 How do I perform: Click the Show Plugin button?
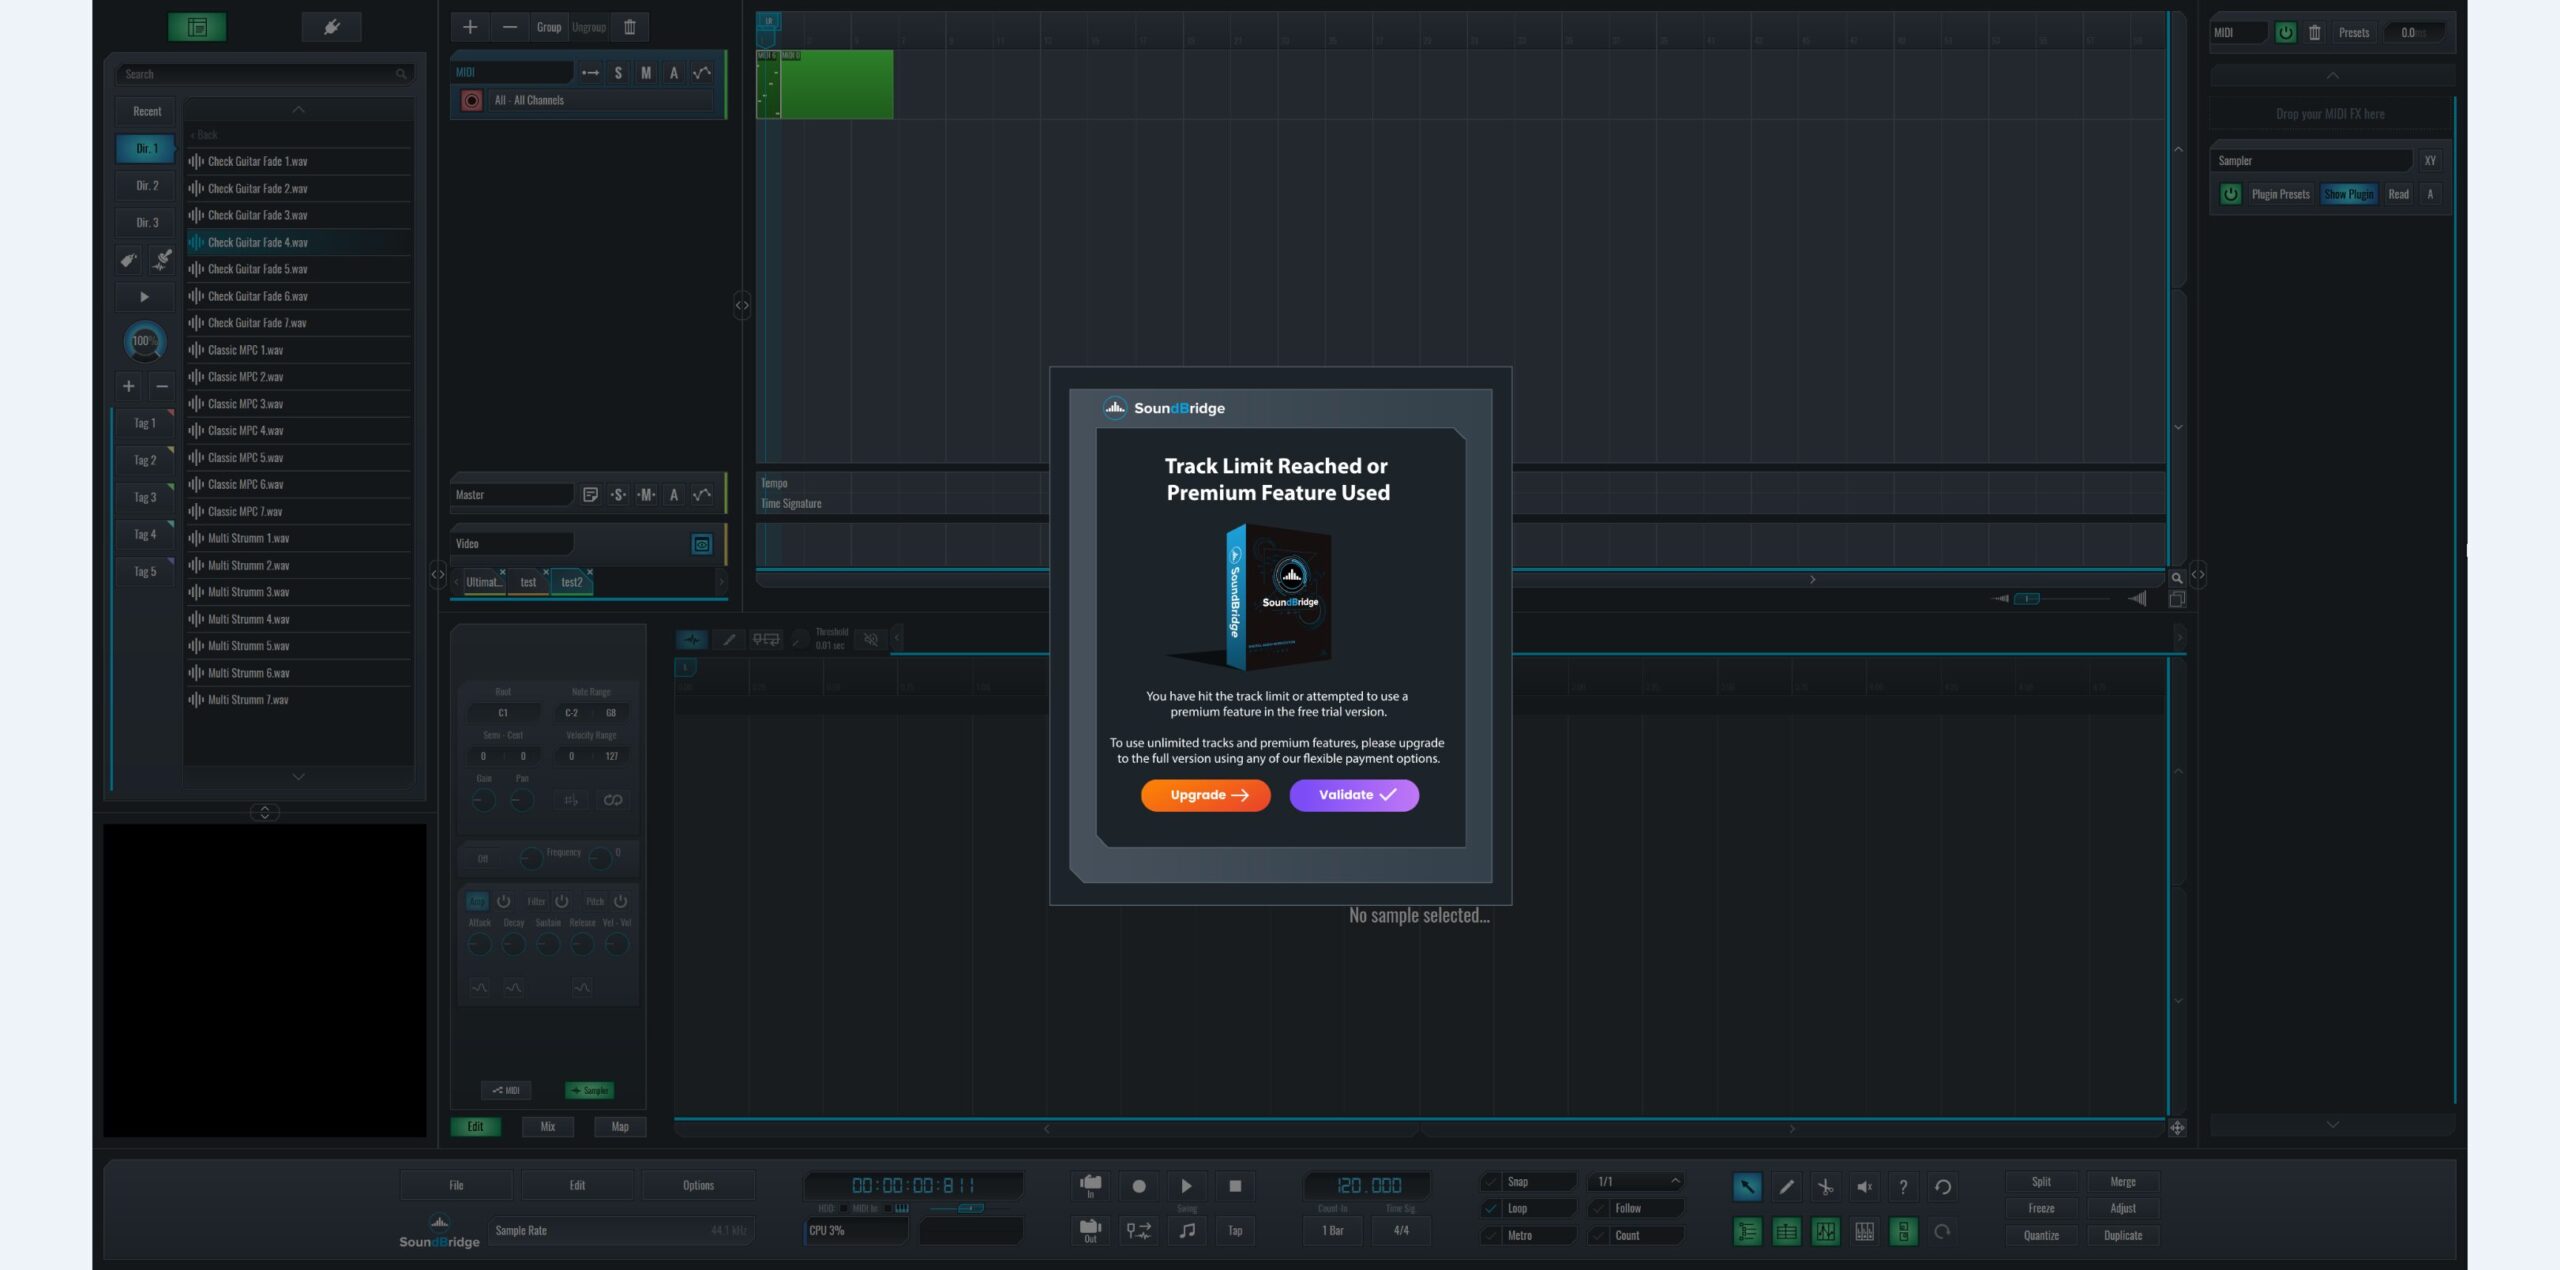tap(2348, 194)
